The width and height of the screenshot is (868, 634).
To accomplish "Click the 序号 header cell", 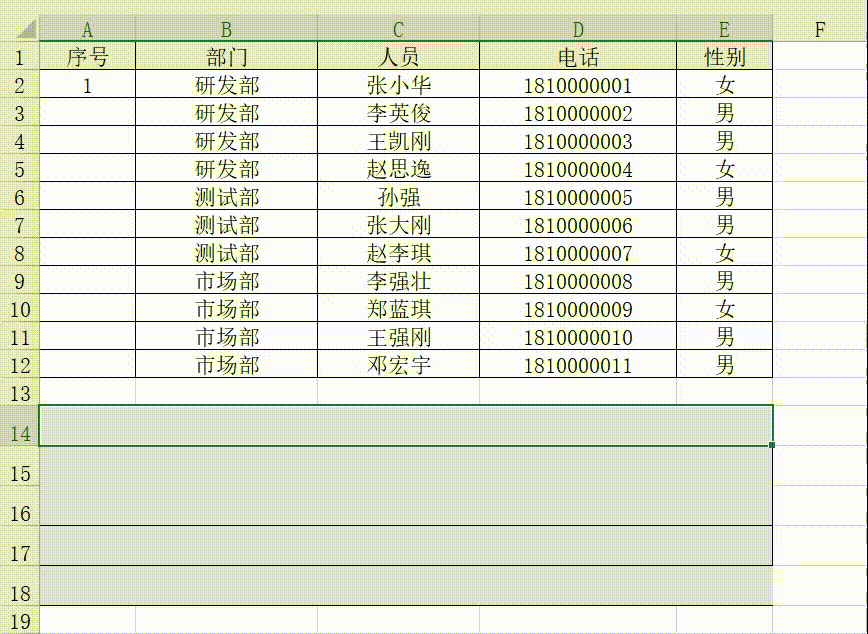I will coord(87,56).
